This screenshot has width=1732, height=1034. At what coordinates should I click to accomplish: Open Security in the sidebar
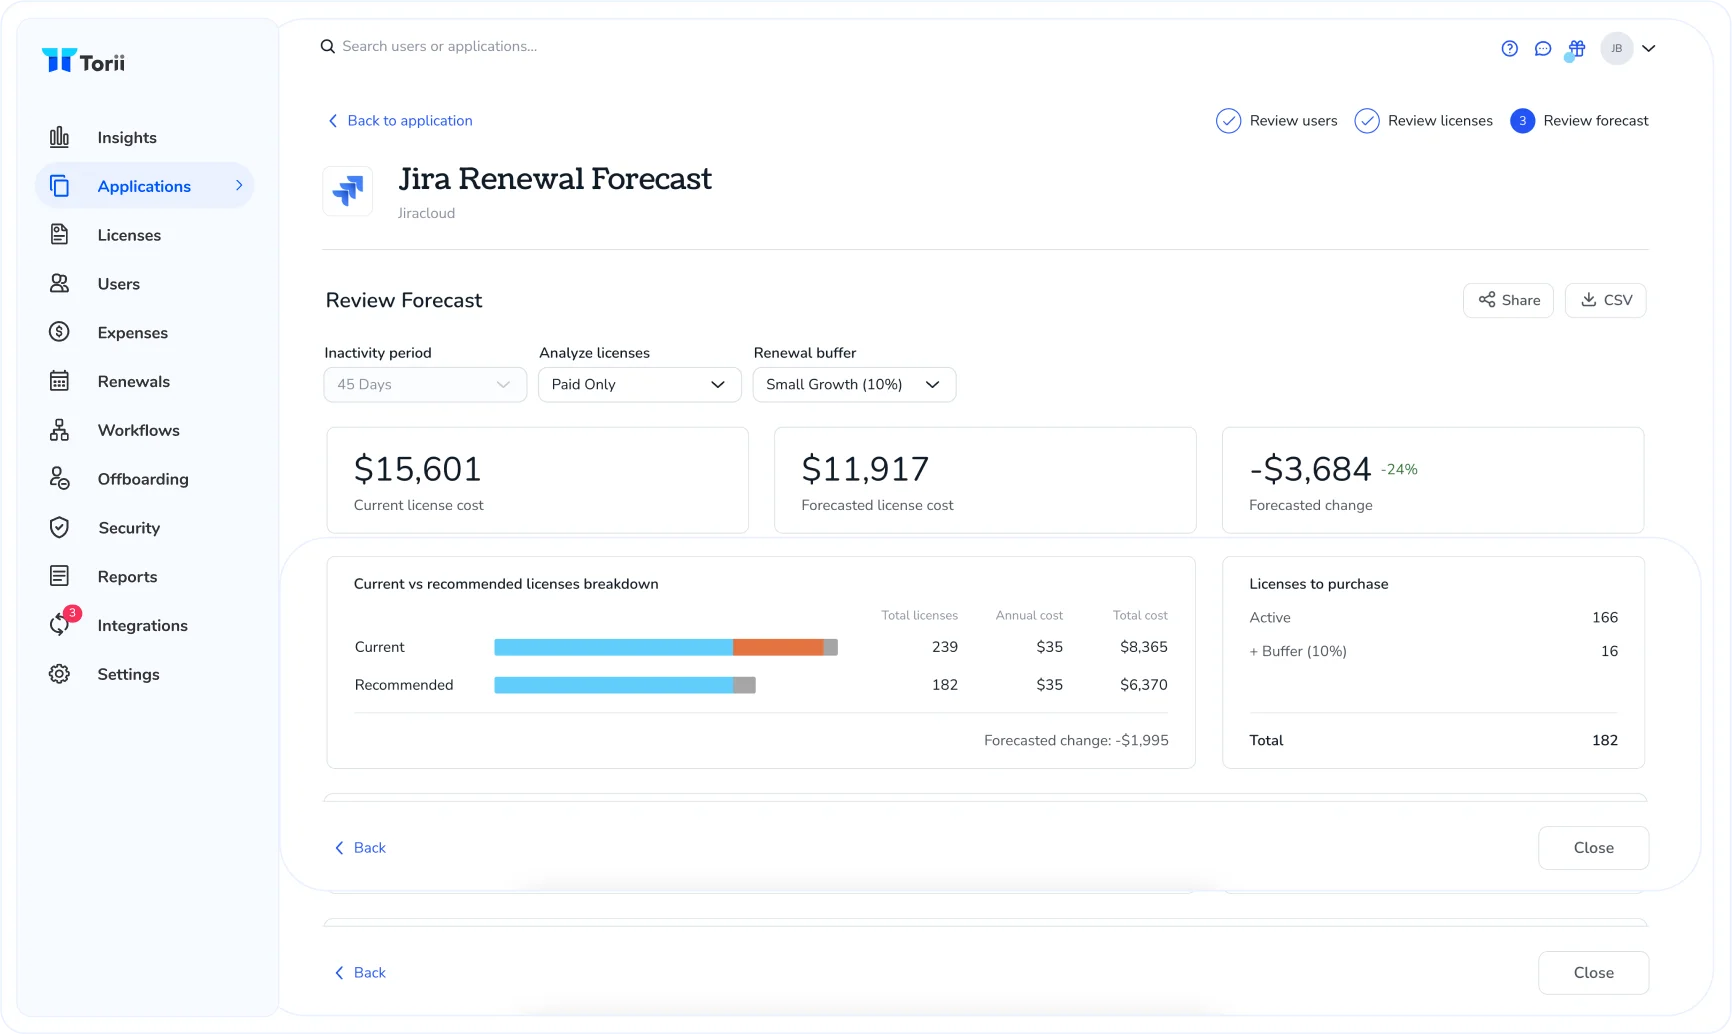[x=129, y=528]
